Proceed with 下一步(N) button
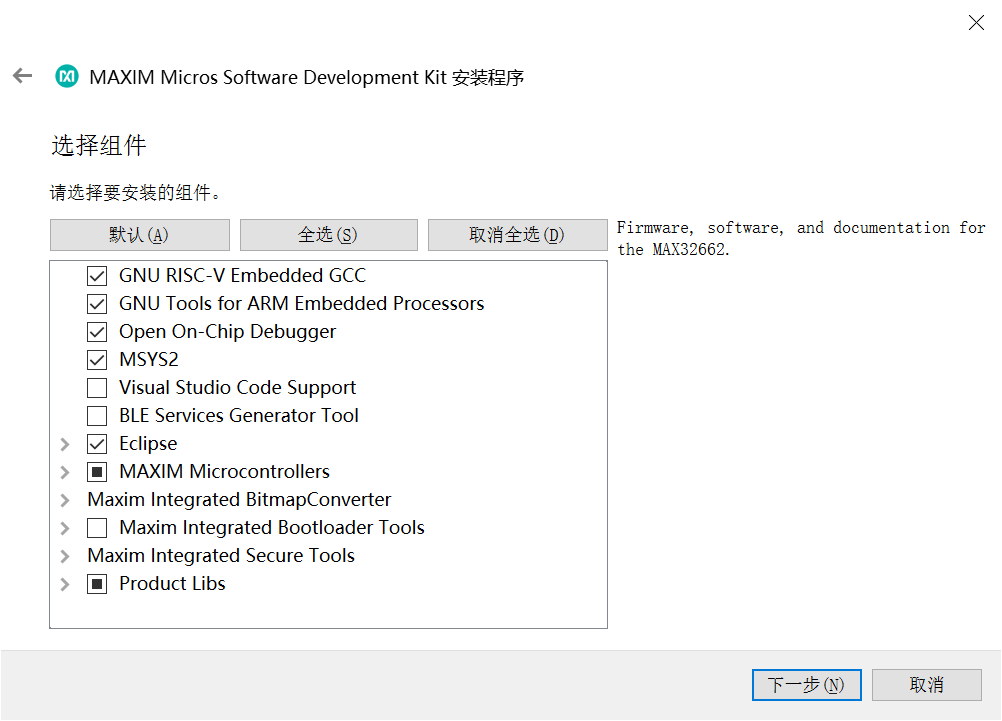 pos(806,685)
